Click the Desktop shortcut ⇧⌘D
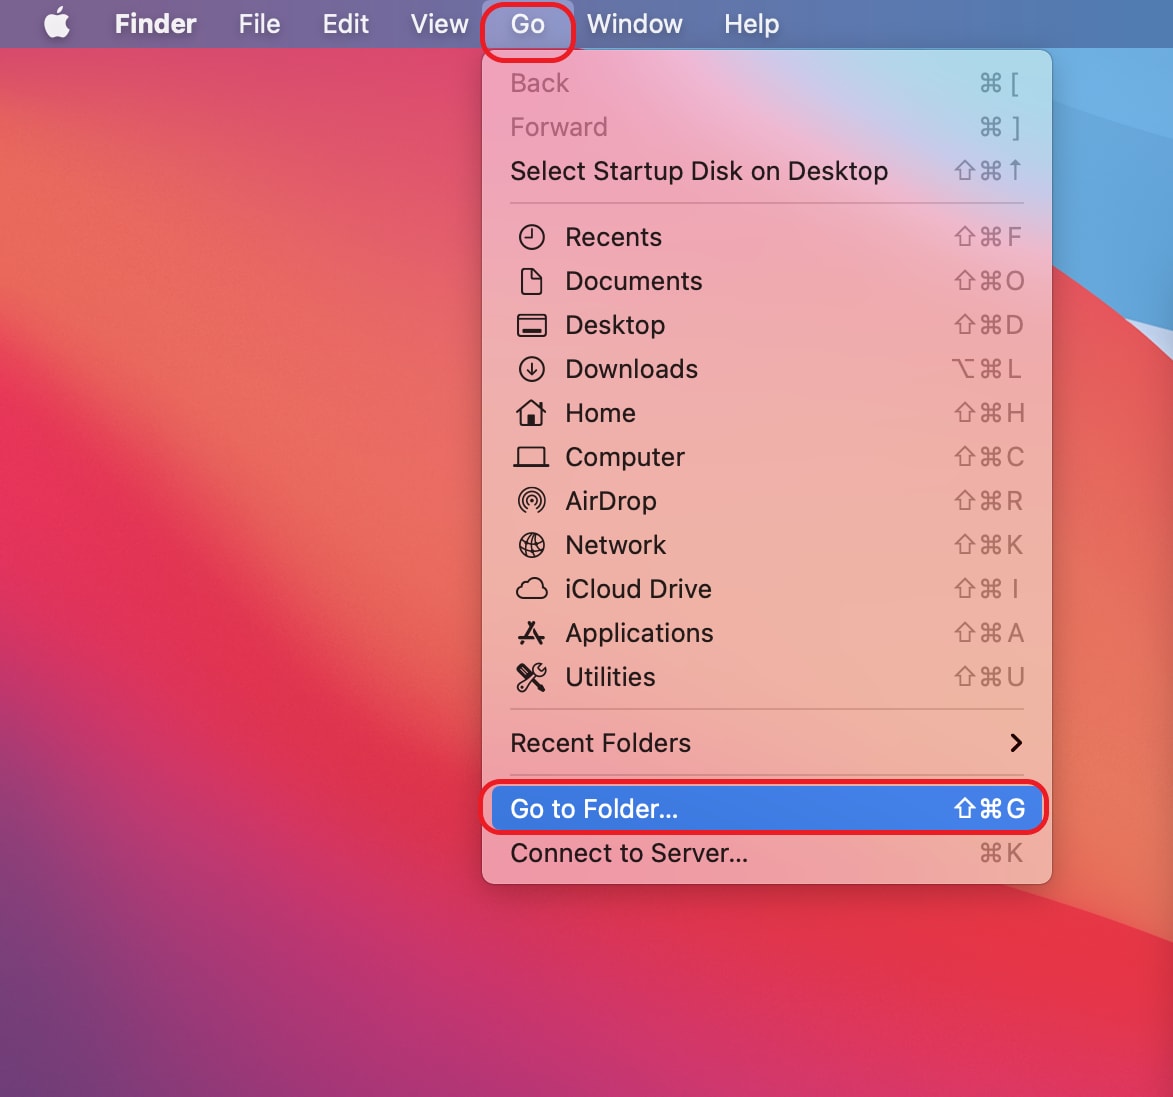Image resolution: width=1173 pixels, height=1097 pixels. pos(989,326)
